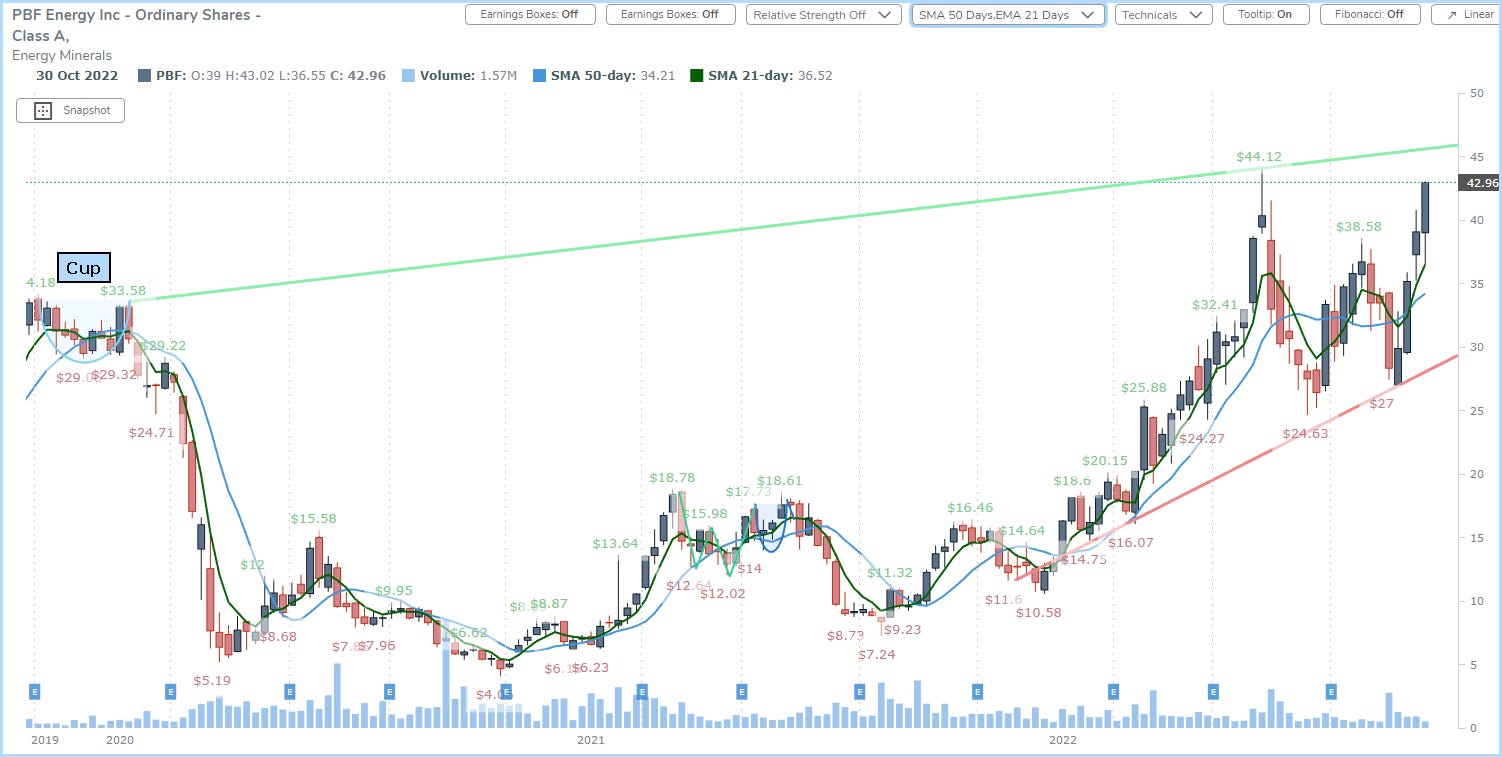
Task: Click the $20.15 price label
Action: coord(1104,460)
